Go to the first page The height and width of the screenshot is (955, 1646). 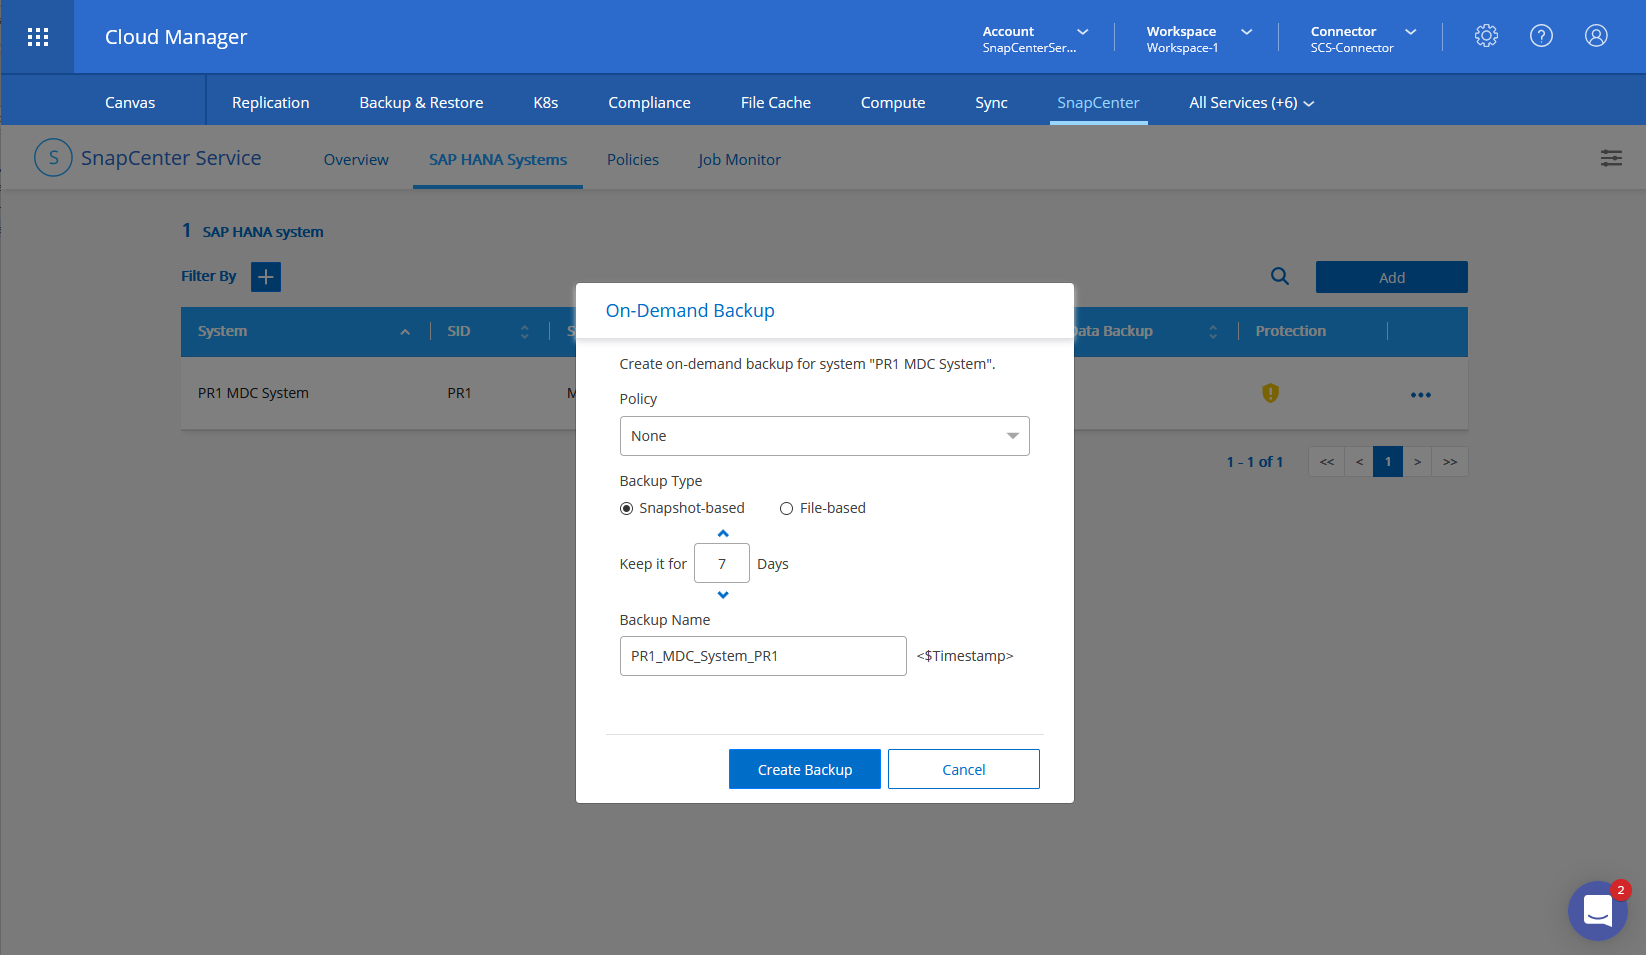click(1327, 462)
